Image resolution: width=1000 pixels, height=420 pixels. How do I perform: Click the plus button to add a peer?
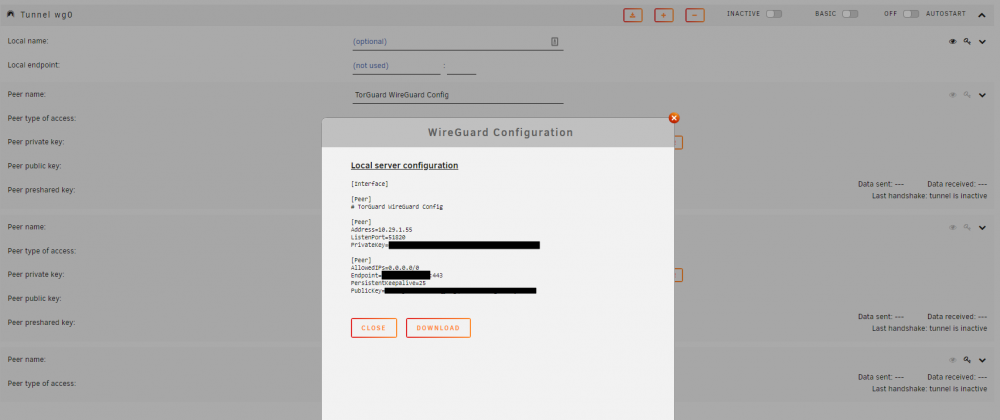coord(664,15)
